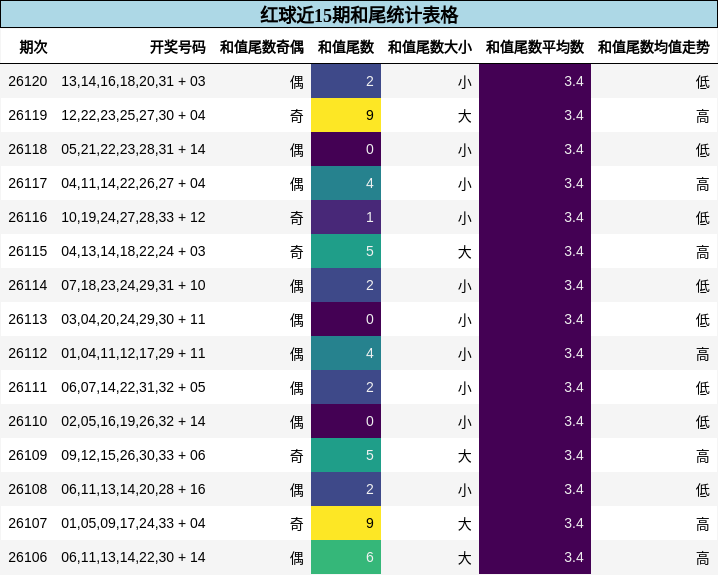Click 偶 parity cell in row 26118

297,150
